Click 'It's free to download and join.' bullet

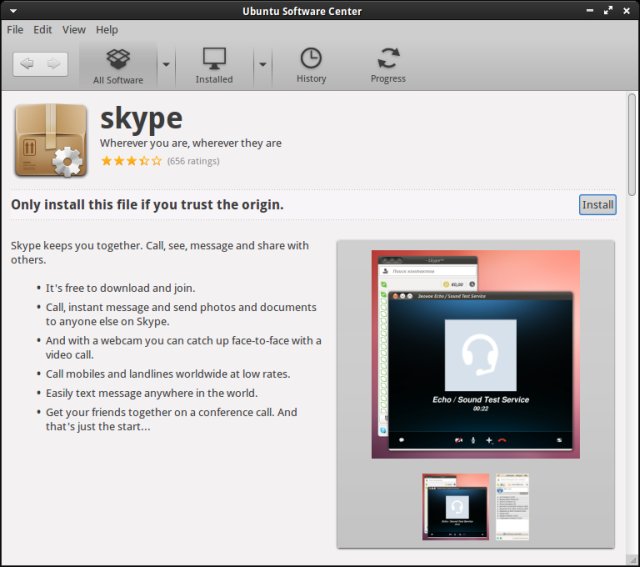(120, 288)
